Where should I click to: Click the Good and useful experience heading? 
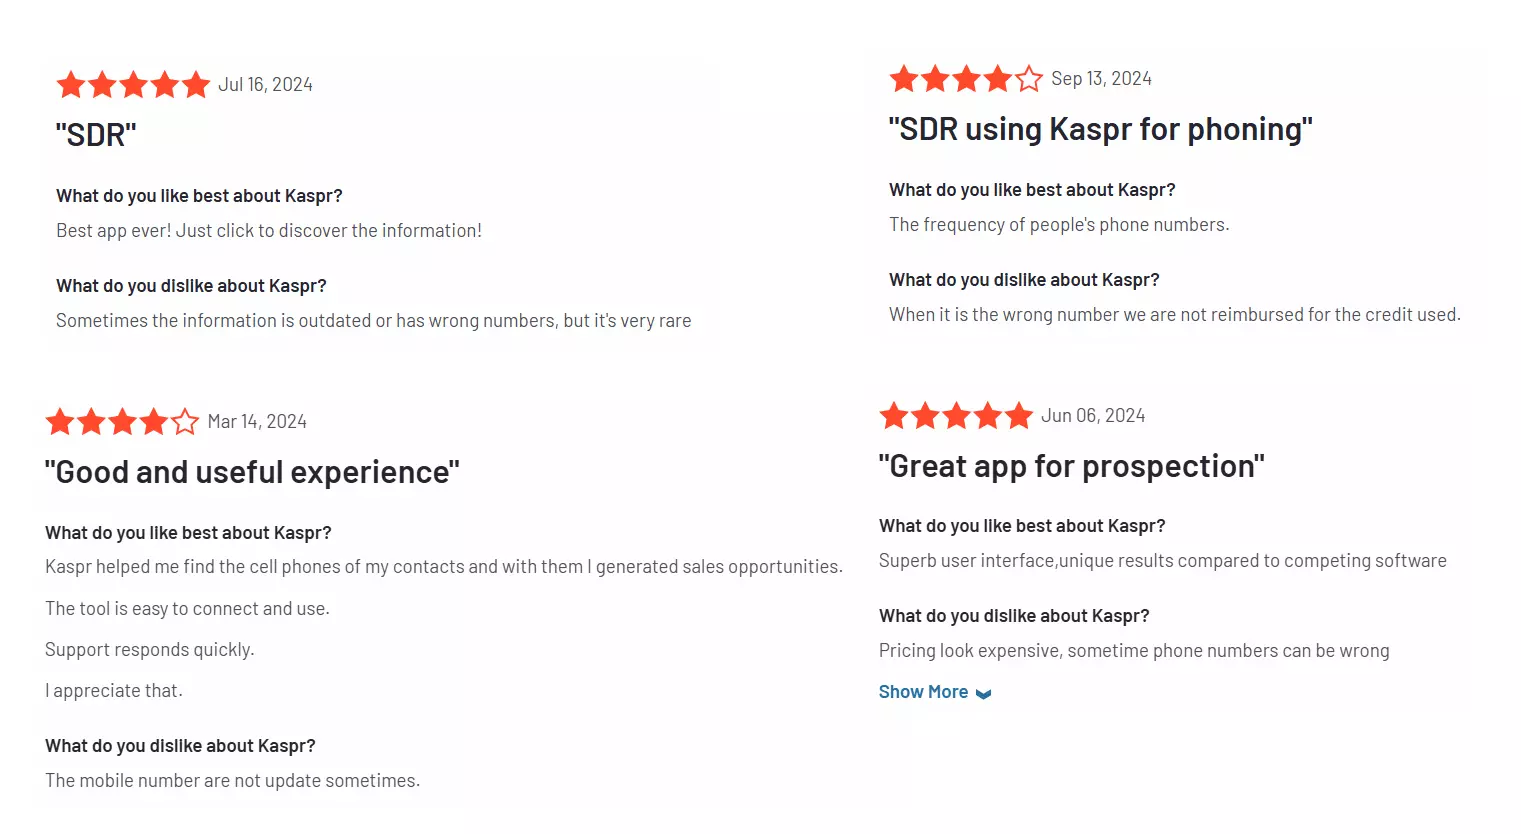click(x=250, y=470)
